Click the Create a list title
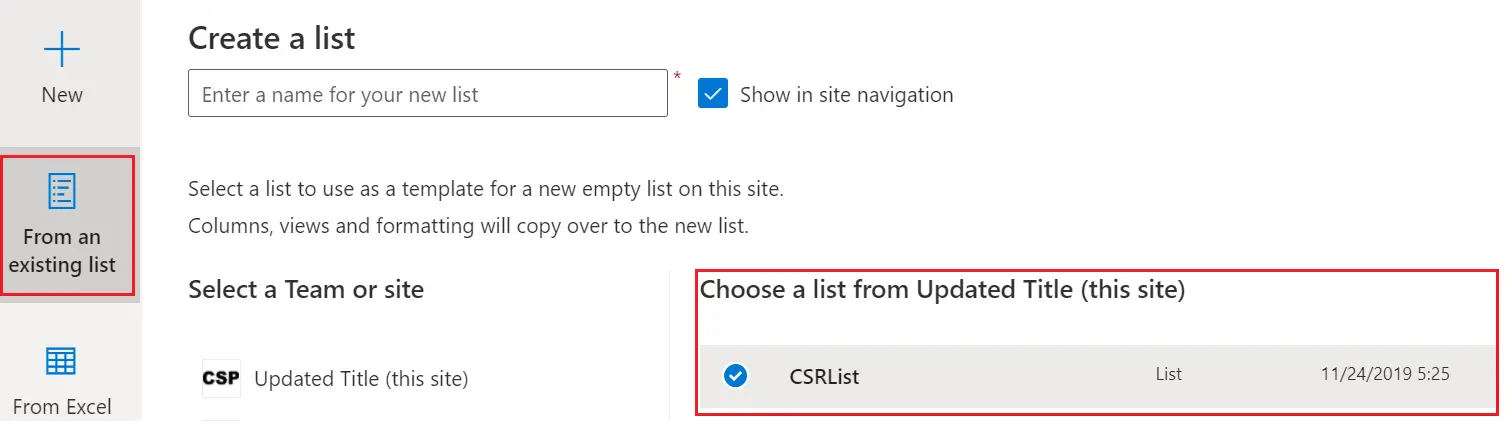Screen dimensions: 1512x424 [272, 39]
